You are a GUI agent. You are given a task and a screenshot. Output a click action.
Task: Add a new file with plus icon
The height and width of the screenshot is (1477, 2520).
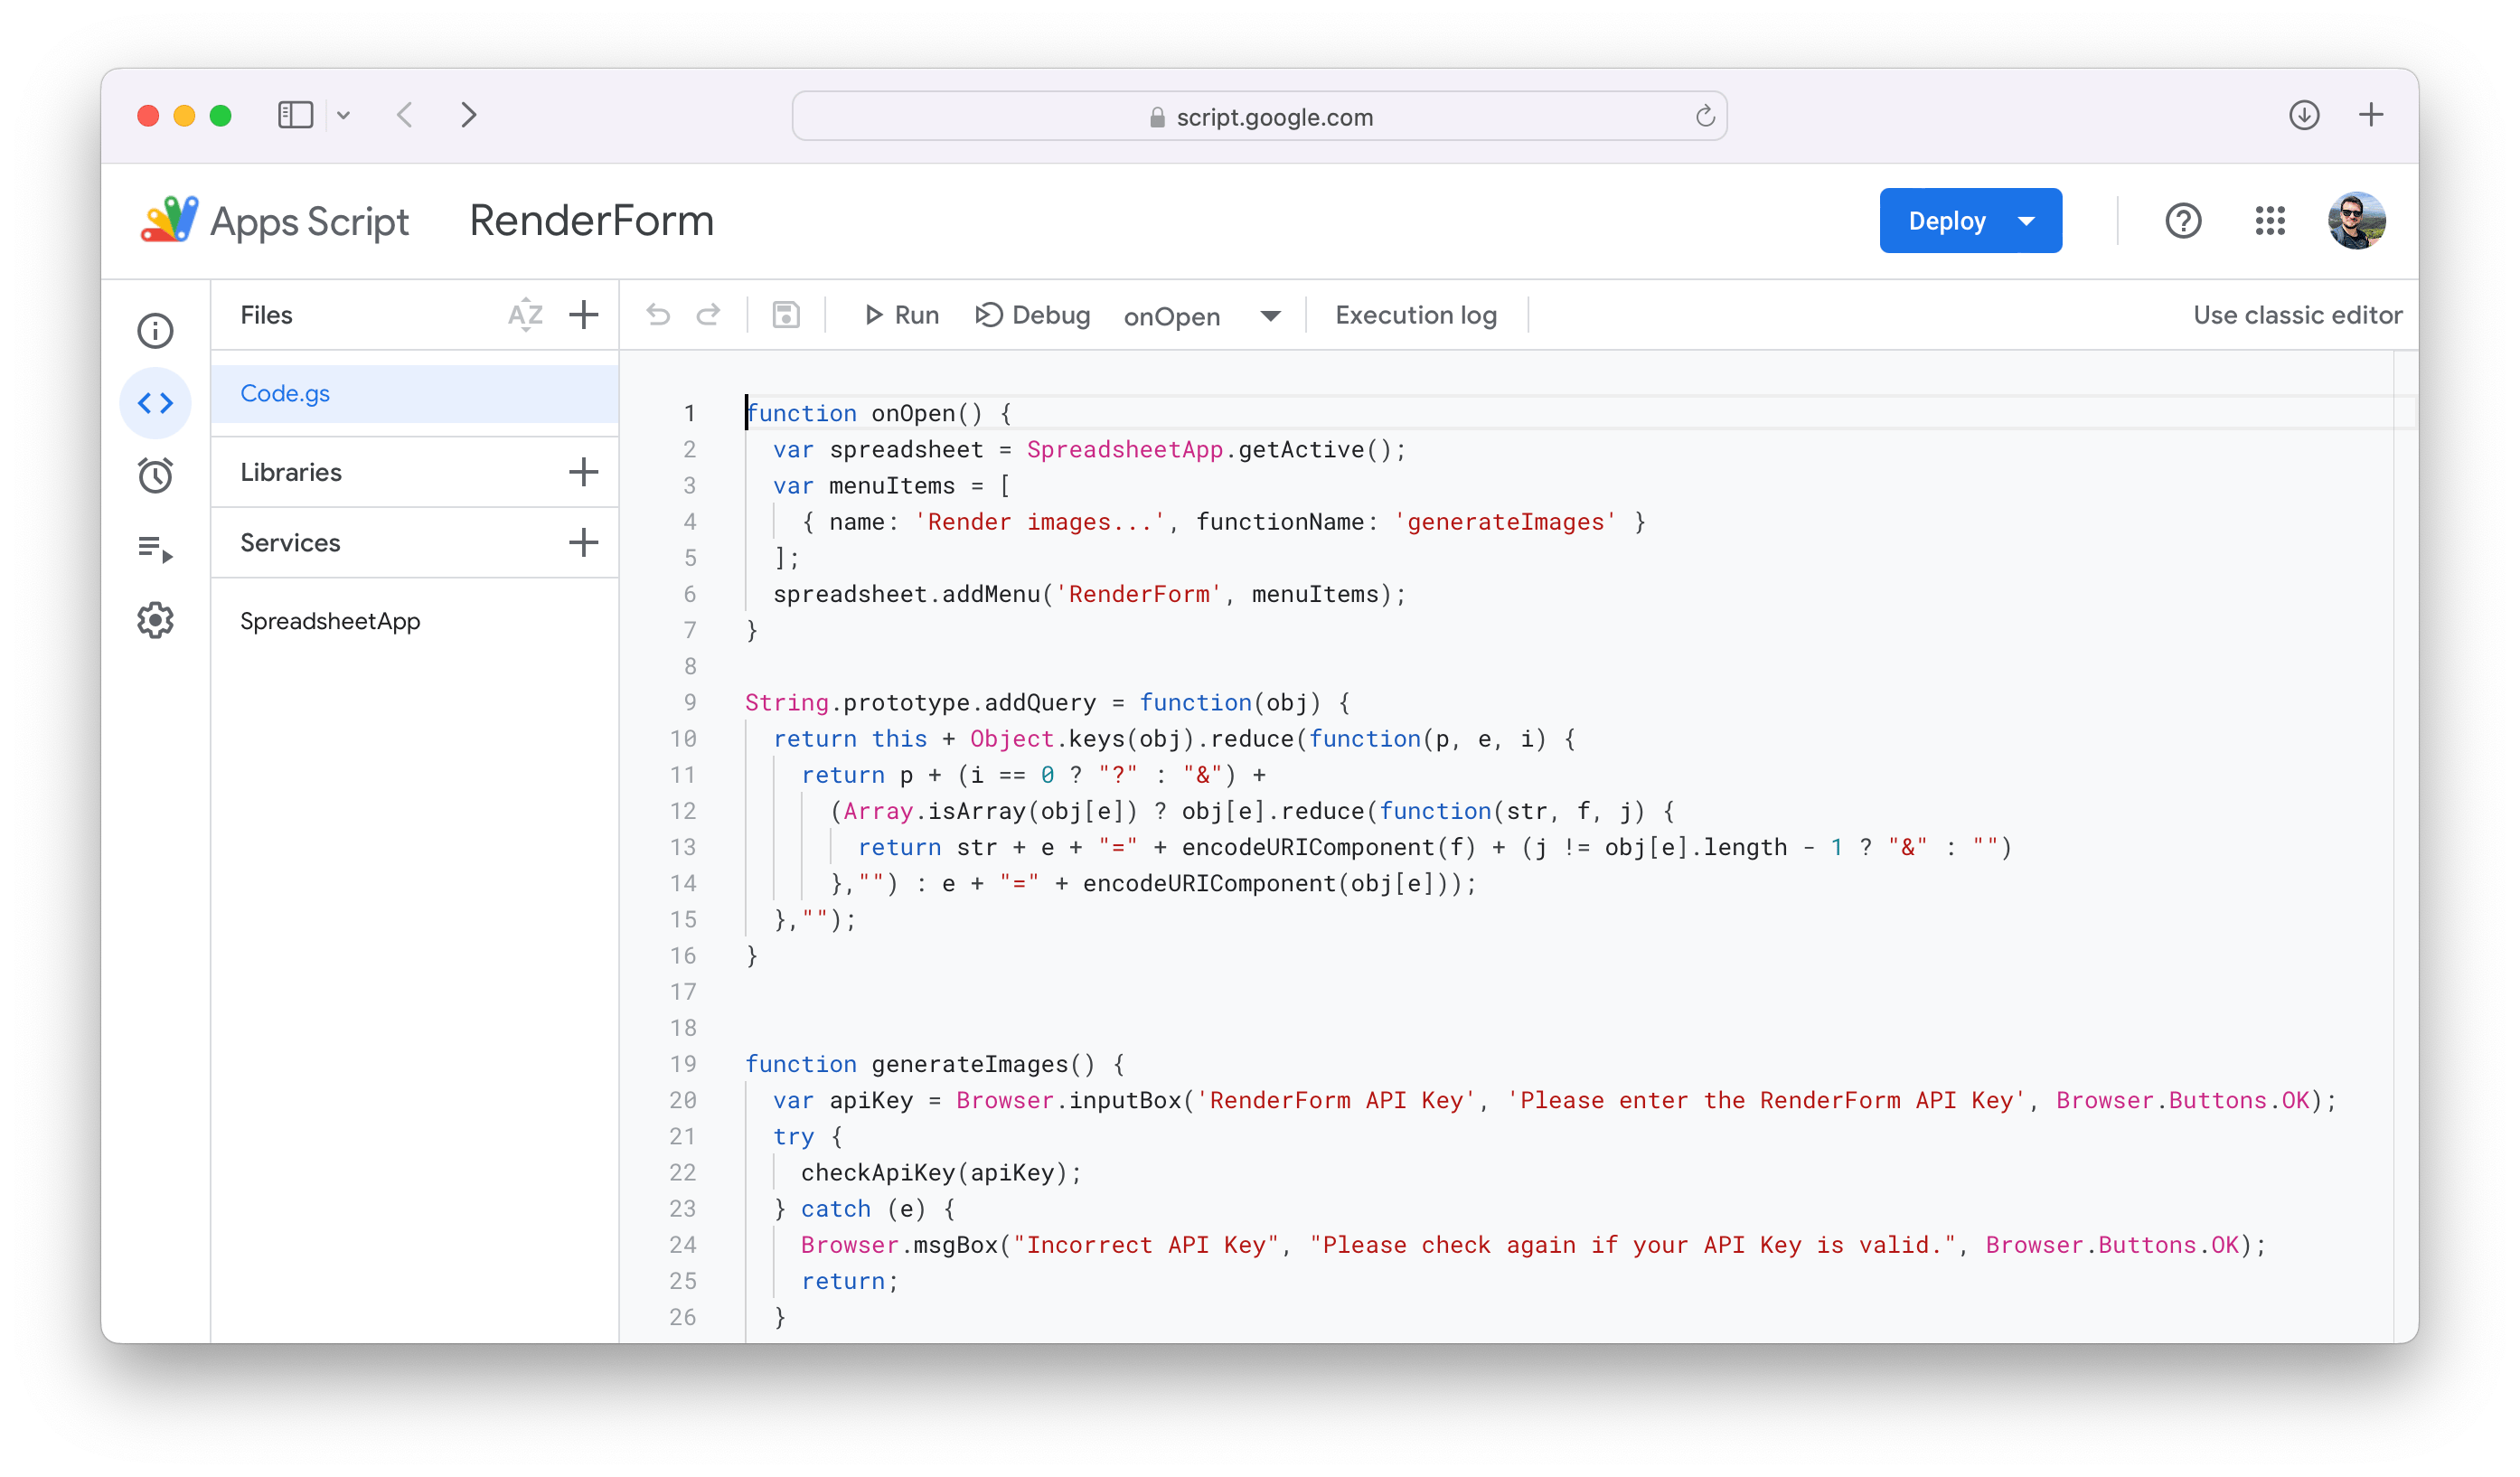pos(583,315)
